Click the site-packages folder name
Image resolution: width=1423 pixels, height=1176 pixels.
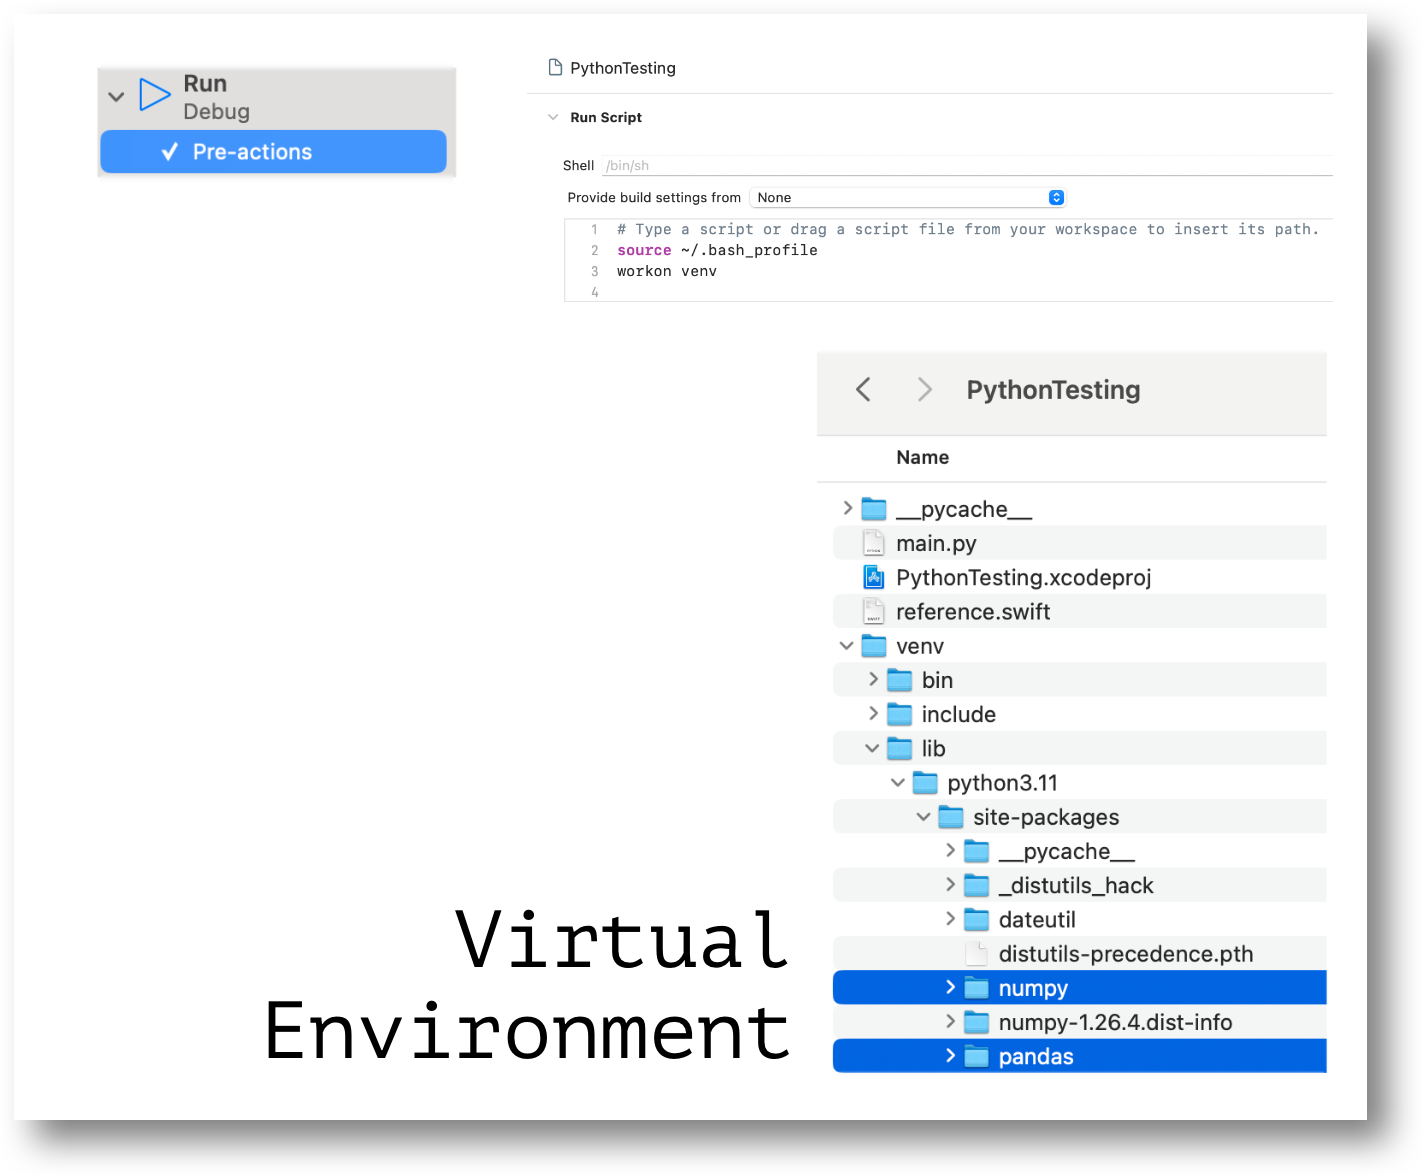coord(1046,817)
